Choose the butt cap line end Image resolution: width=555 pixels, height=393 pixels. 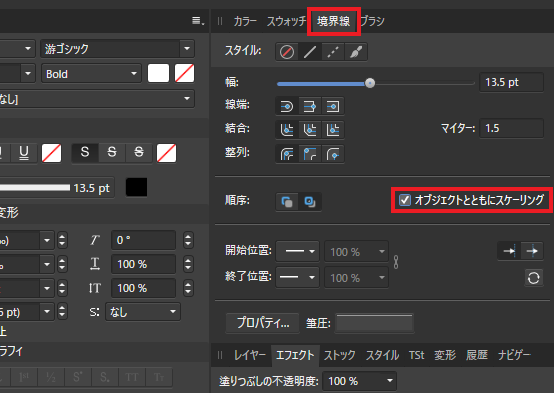pyautogui.click(x=310, y=106)
